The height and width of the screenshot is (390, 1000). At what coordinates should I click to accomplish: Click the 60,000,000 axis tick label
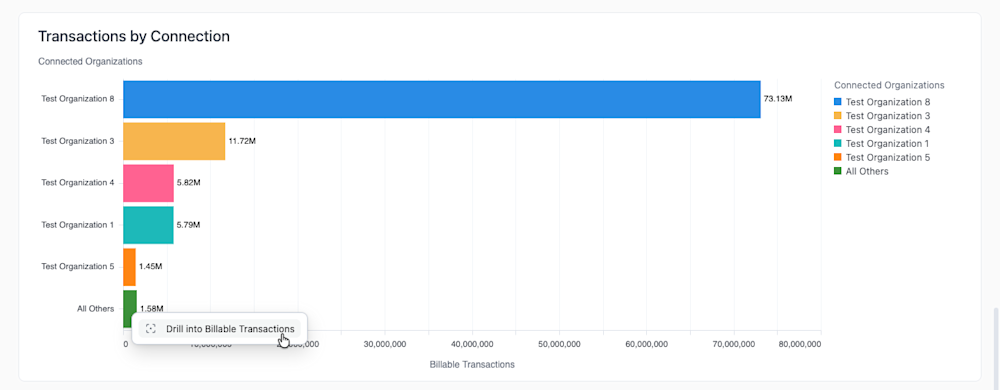(x=646, y=344)
